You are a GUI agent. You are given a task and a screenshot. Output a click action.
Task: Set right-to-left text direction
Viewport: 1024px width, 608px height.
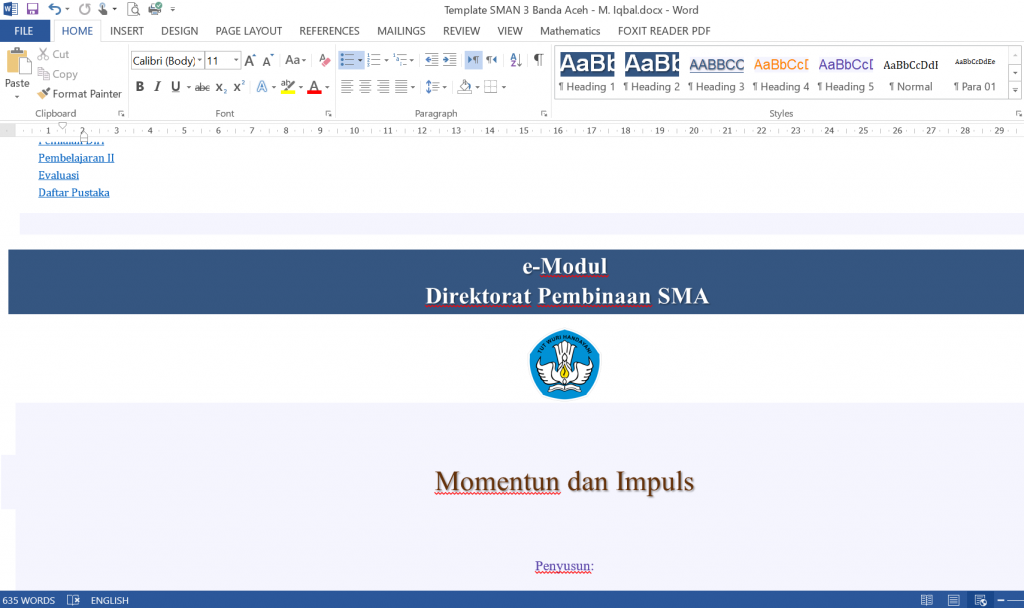pos(492,60)
